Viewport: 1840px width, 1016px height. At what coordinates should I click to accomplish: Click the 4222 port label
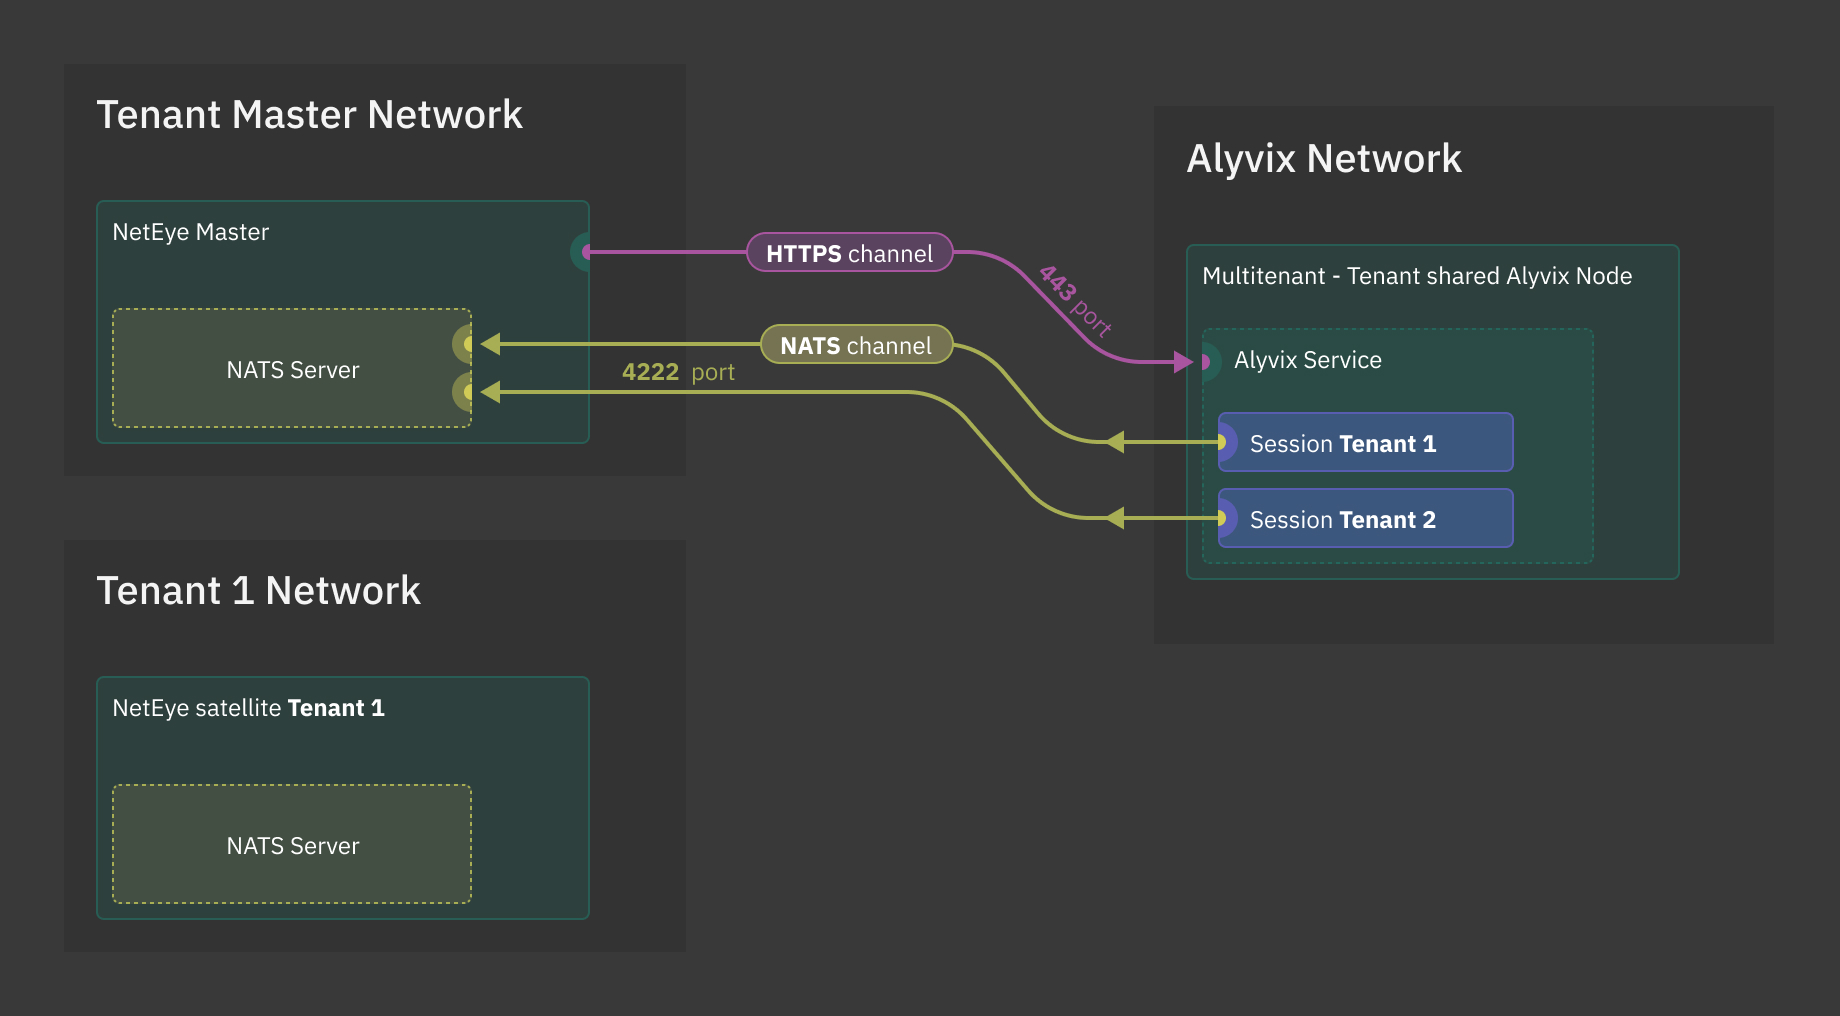(x=678, y=372)
